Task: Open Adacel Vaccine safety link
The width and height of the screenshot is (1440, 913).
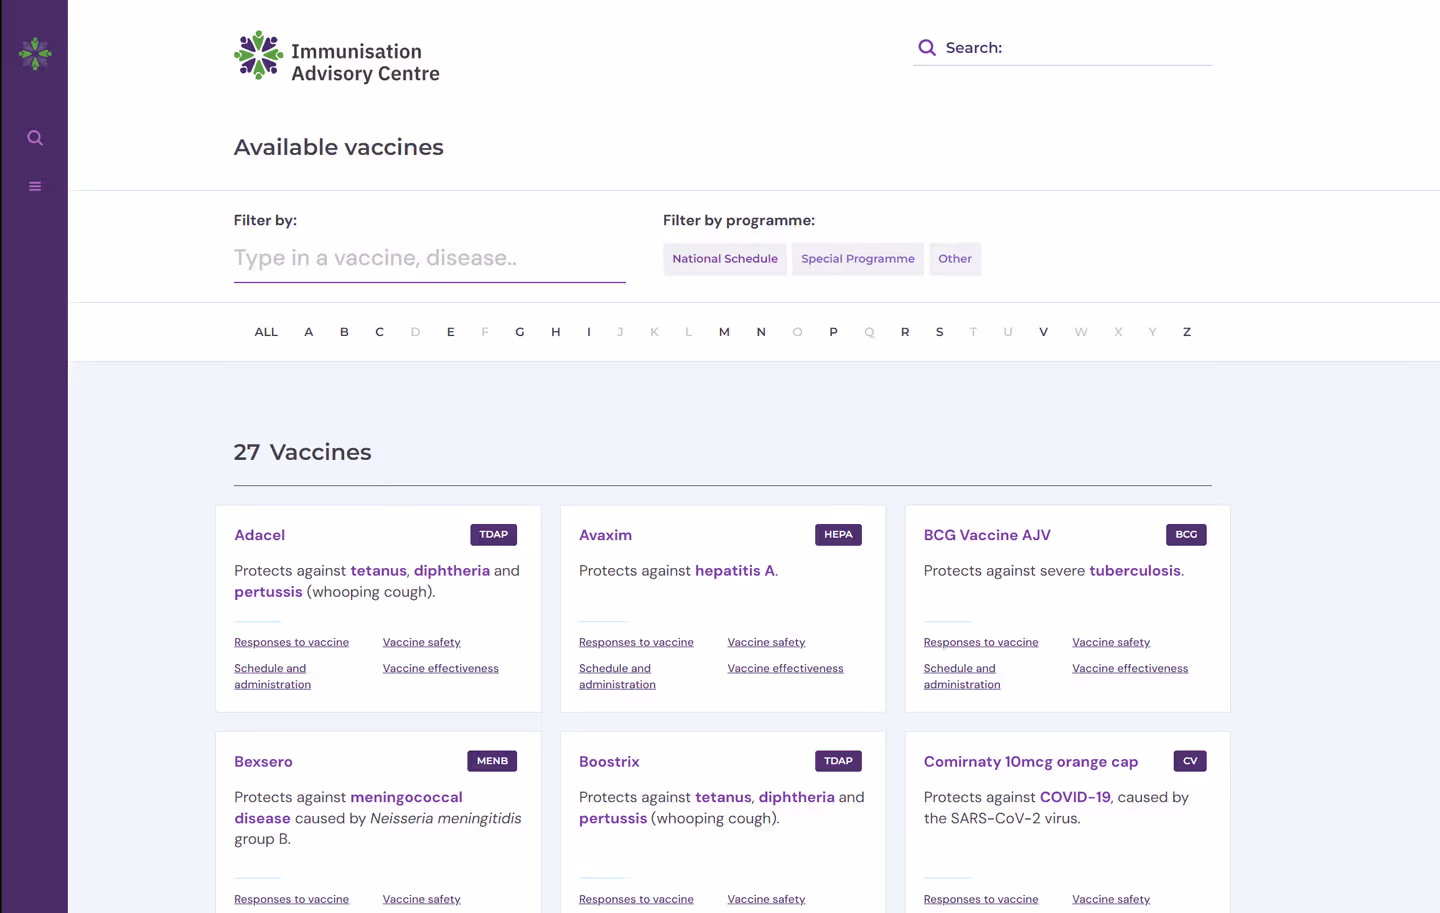Action: coord(421,642)
